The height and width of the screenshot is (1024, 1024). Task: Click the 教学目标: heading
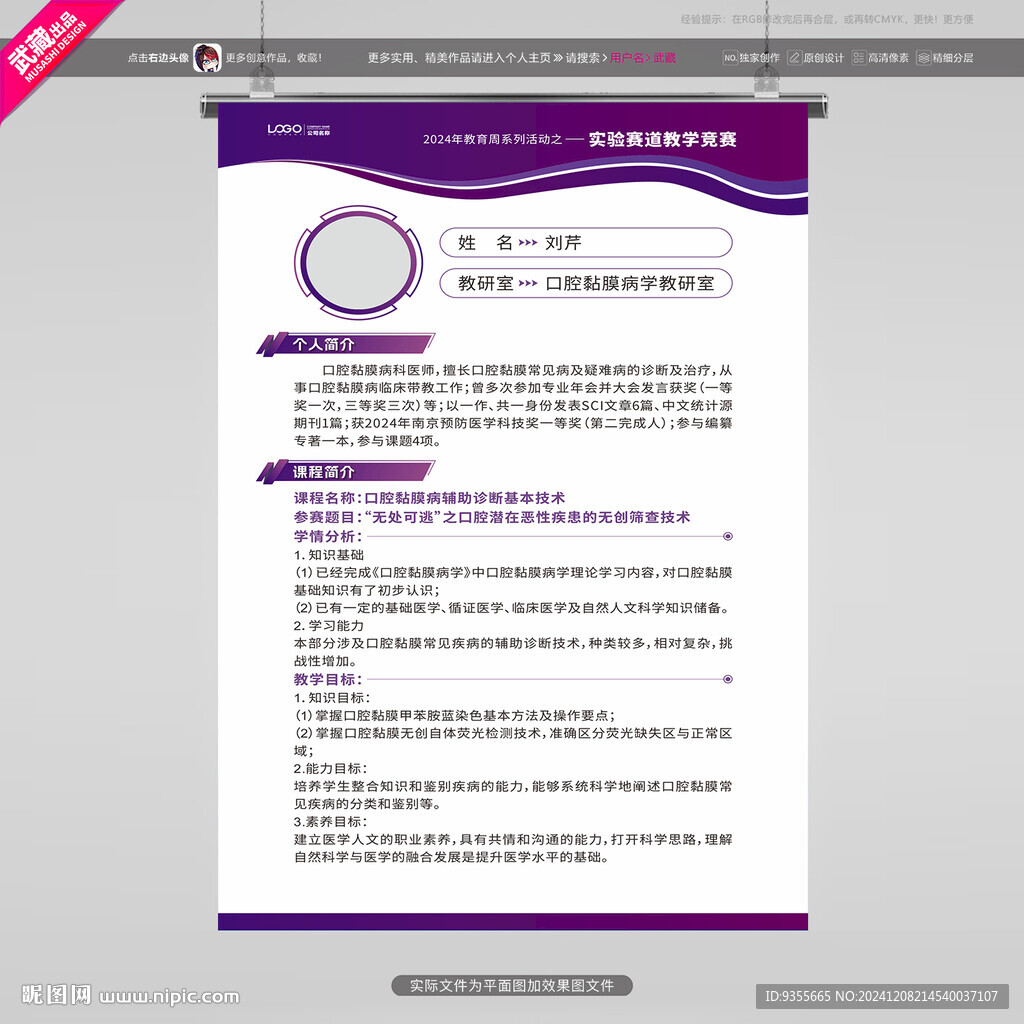point(328,679)
